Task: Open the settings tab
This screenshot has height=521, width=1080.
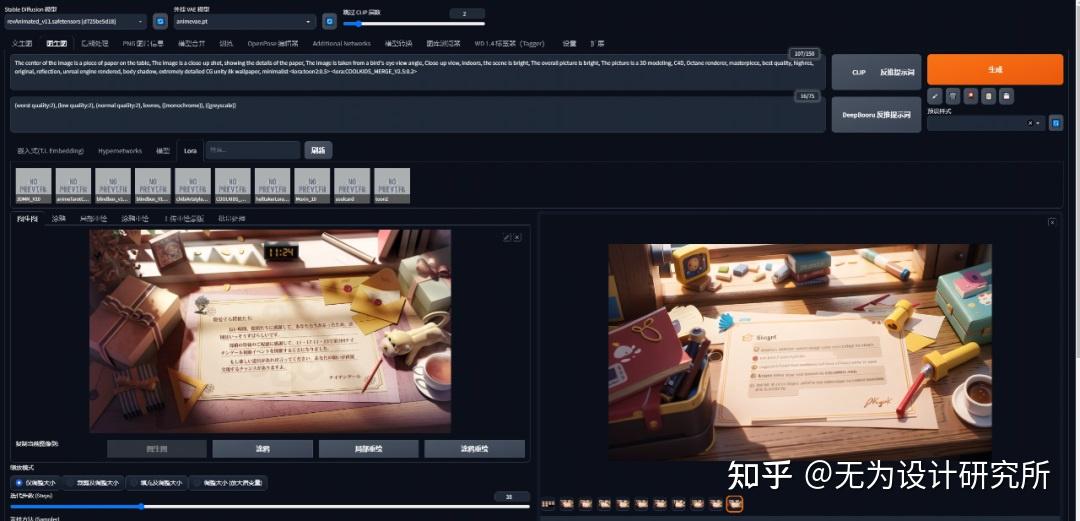Action: (569, 43)
